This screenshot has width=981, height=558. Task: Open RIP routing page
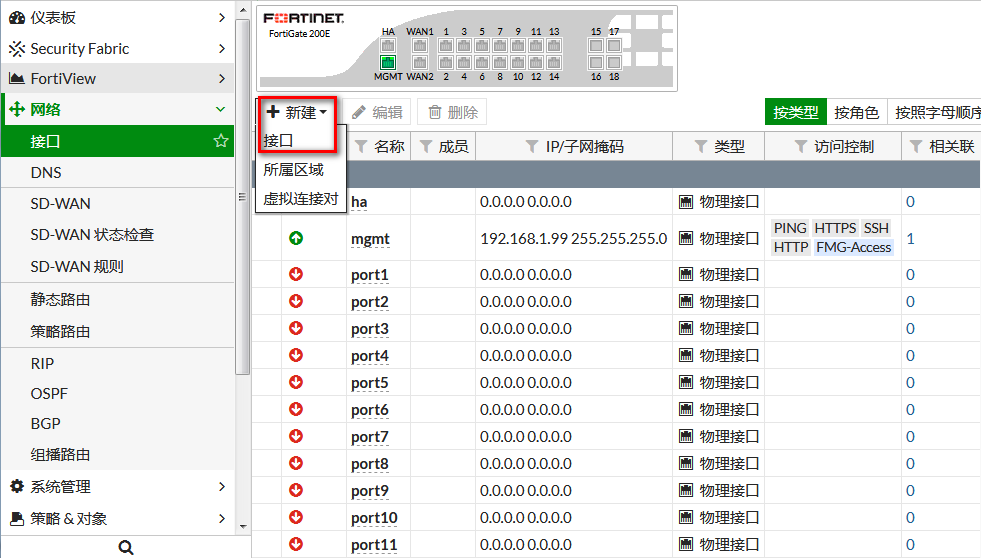(42, 363)
